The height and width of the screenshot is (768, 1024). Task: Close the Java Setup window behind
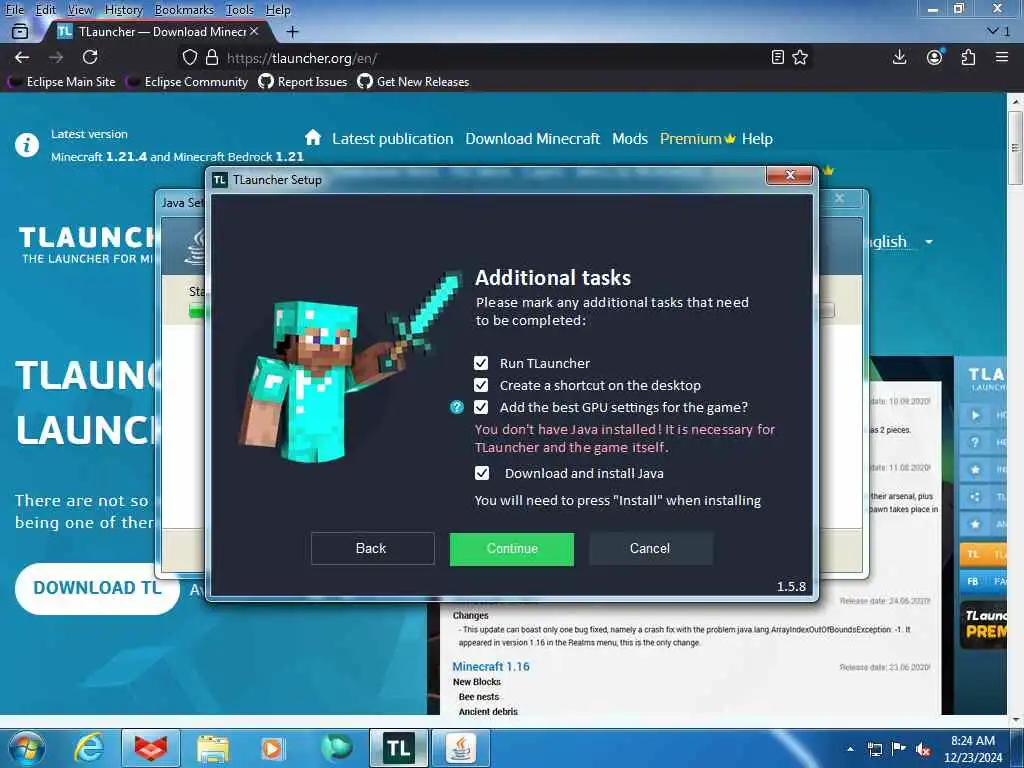tap(840, 198)
